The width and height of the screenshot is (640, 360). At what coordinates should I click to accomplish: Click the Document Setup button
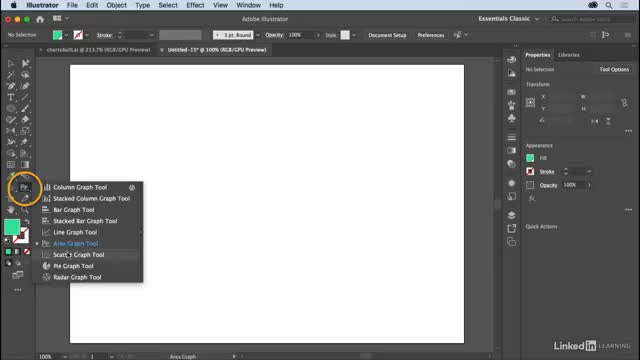[387, 35]
